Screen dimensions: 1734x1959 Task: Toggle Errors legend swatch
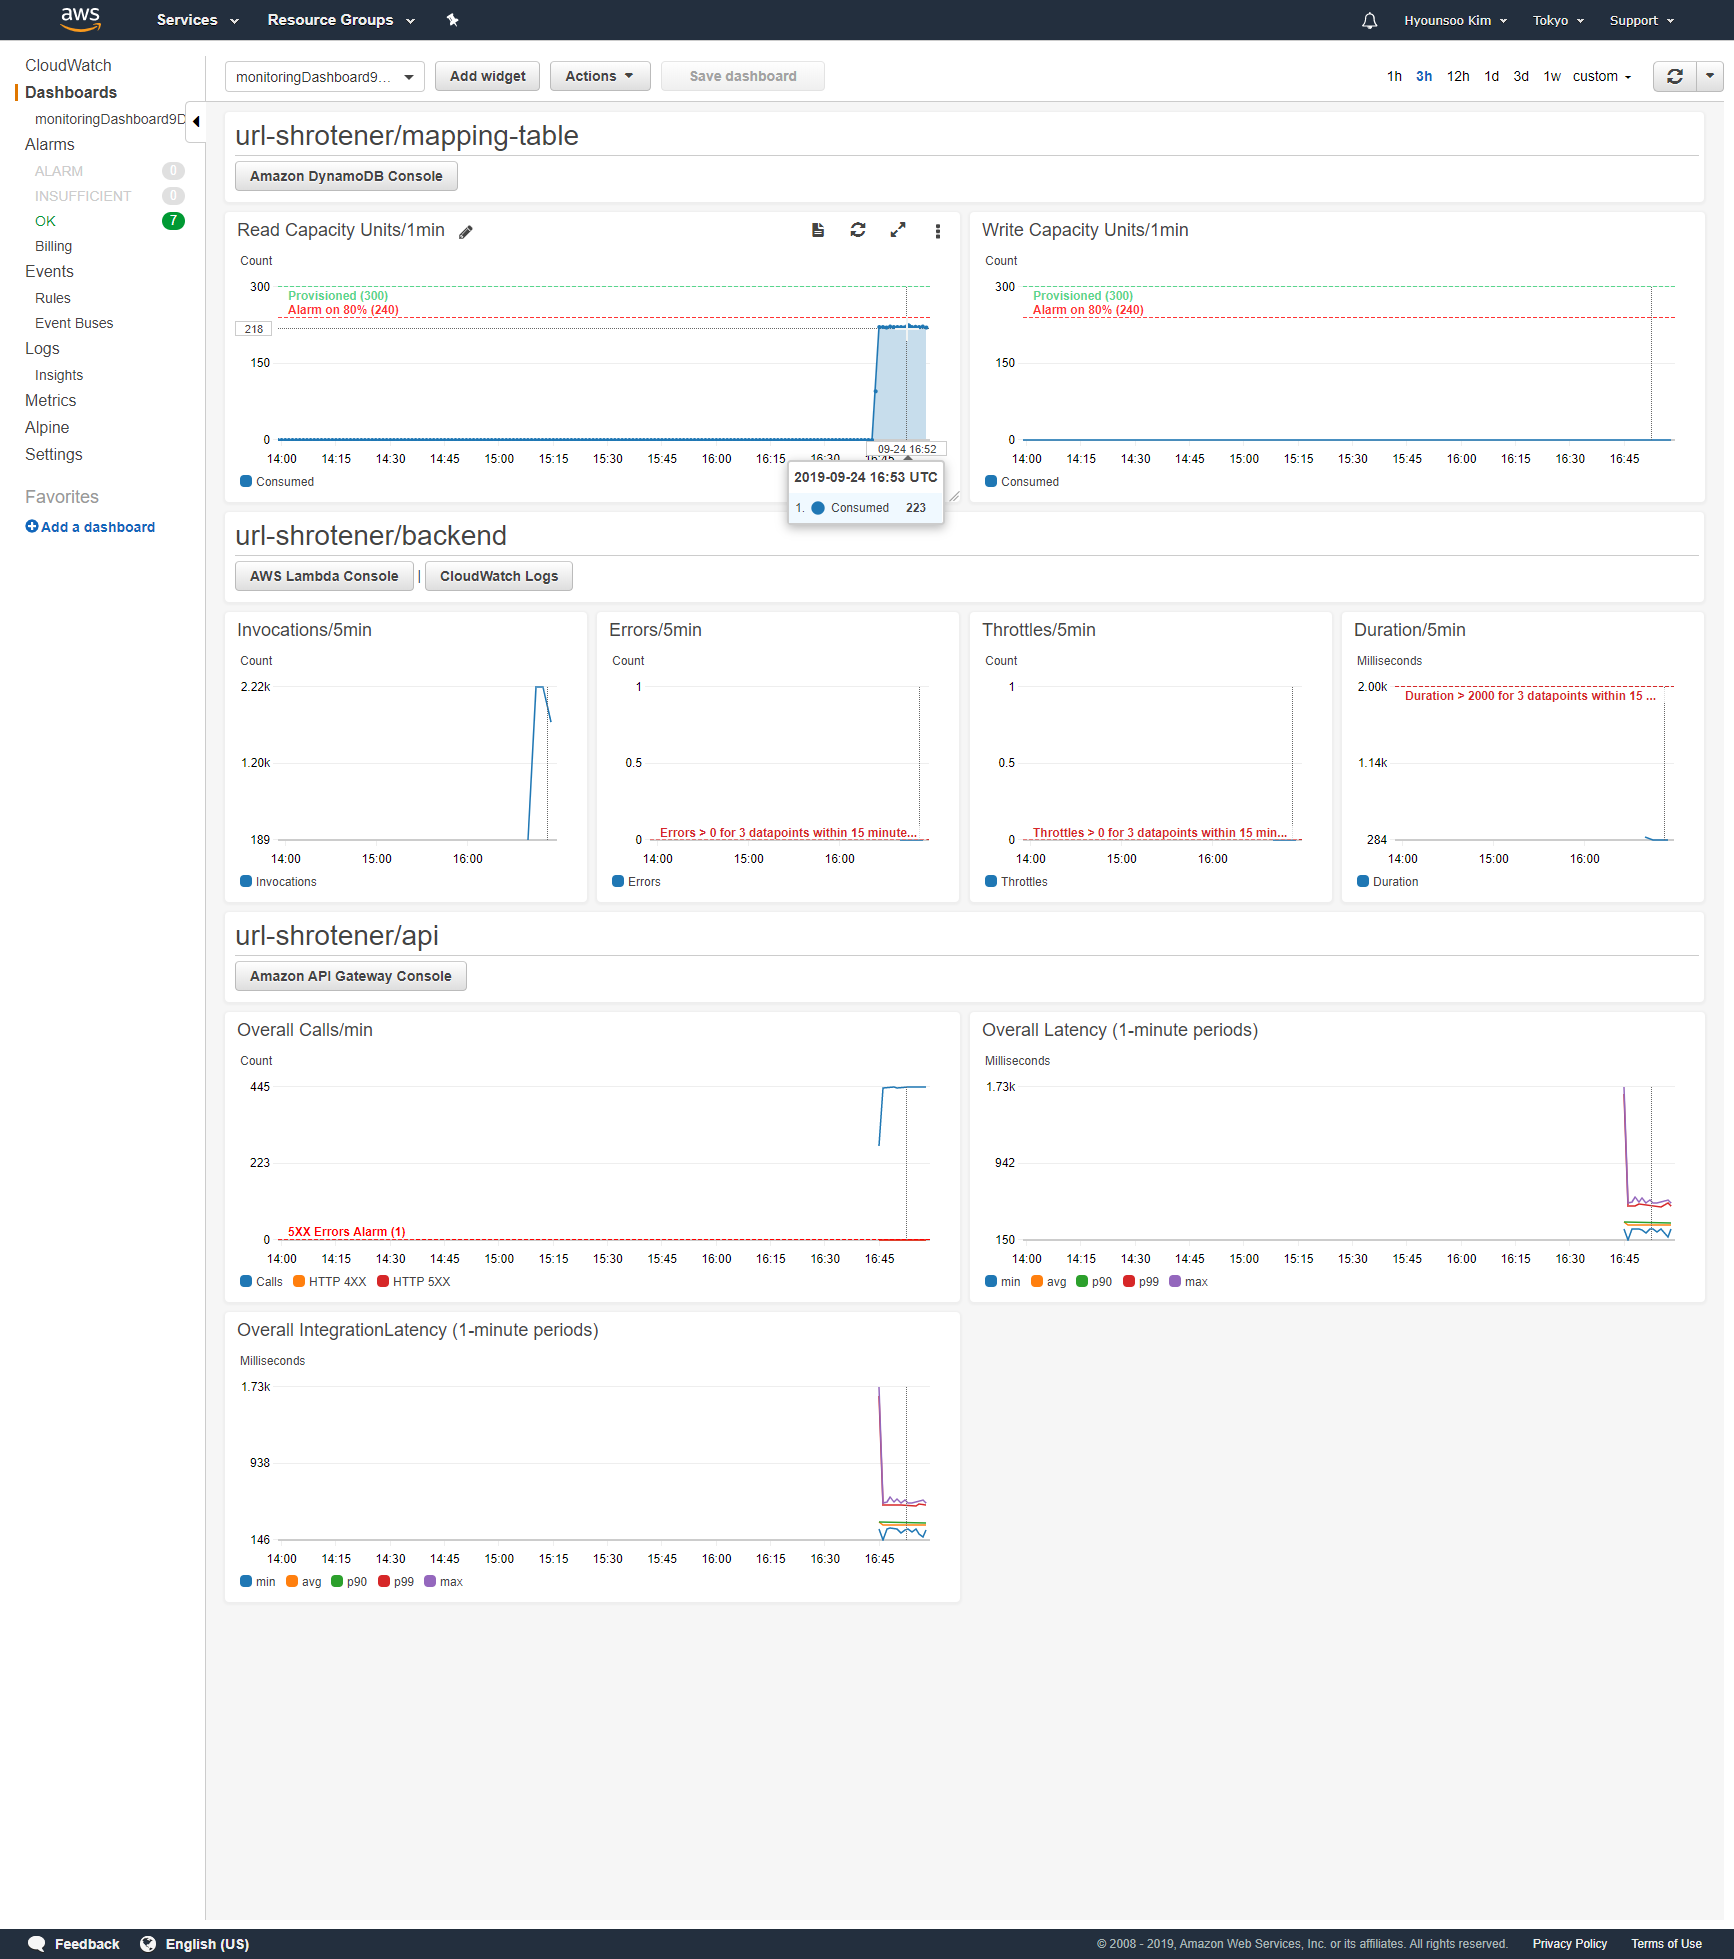pos(618,881)
